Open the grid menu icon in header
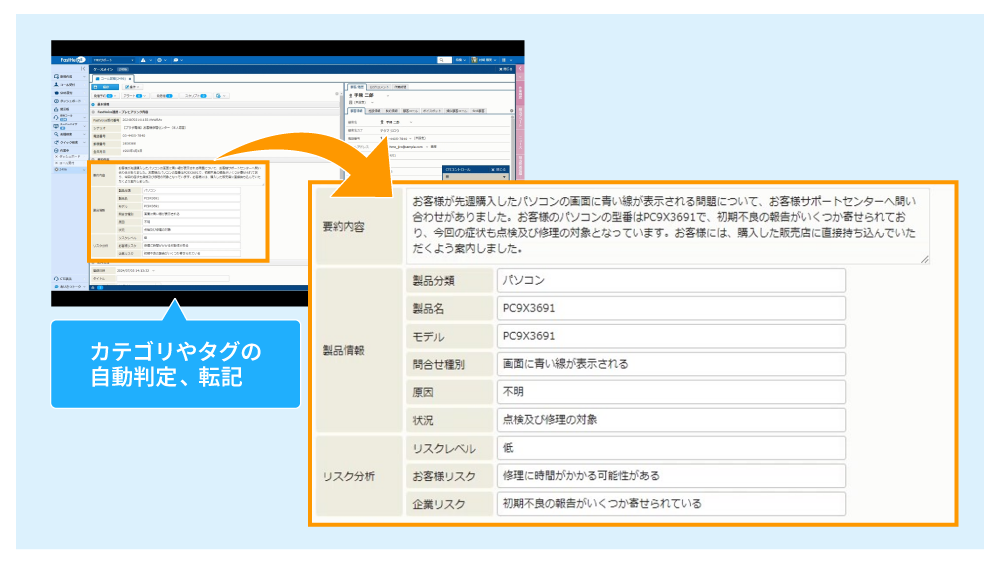1000x563 pixels. pyautogui.click(x=504, y=60)
